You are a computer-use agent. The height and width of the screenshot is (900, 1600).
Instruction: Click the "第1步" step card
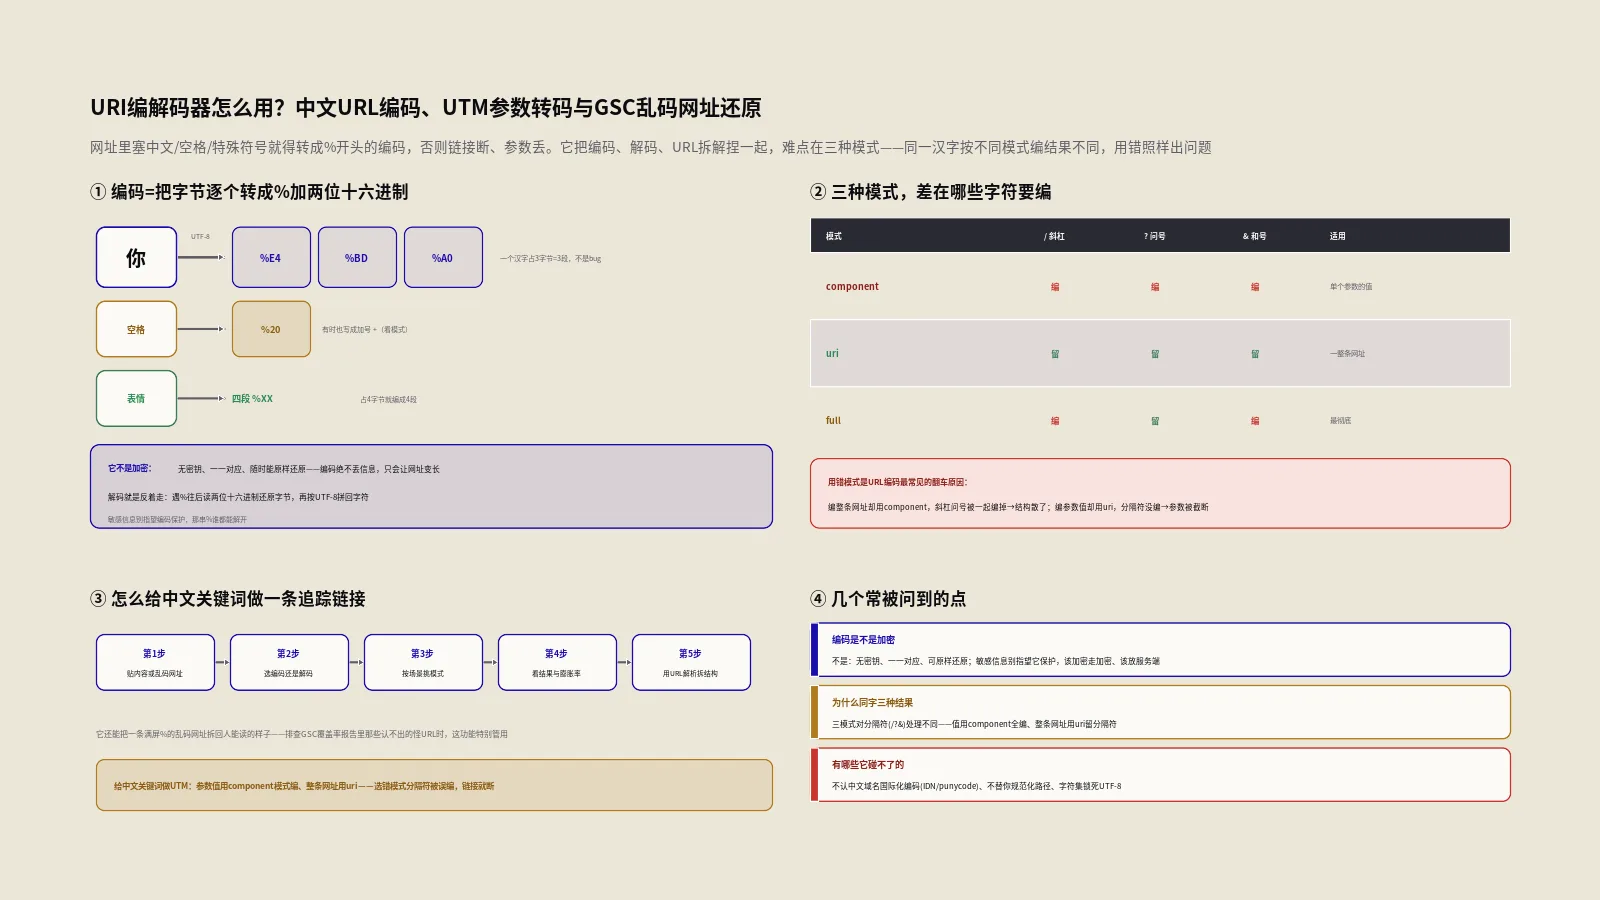(x=155, y=662)
